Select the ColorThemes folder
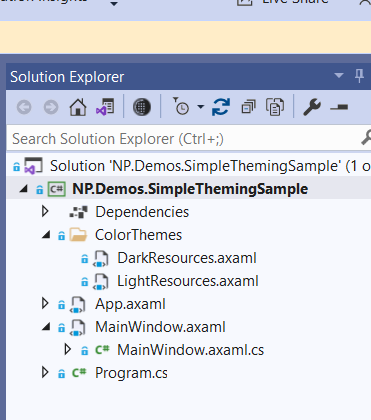This screenshot has height=420, width=371. point(138,235)
